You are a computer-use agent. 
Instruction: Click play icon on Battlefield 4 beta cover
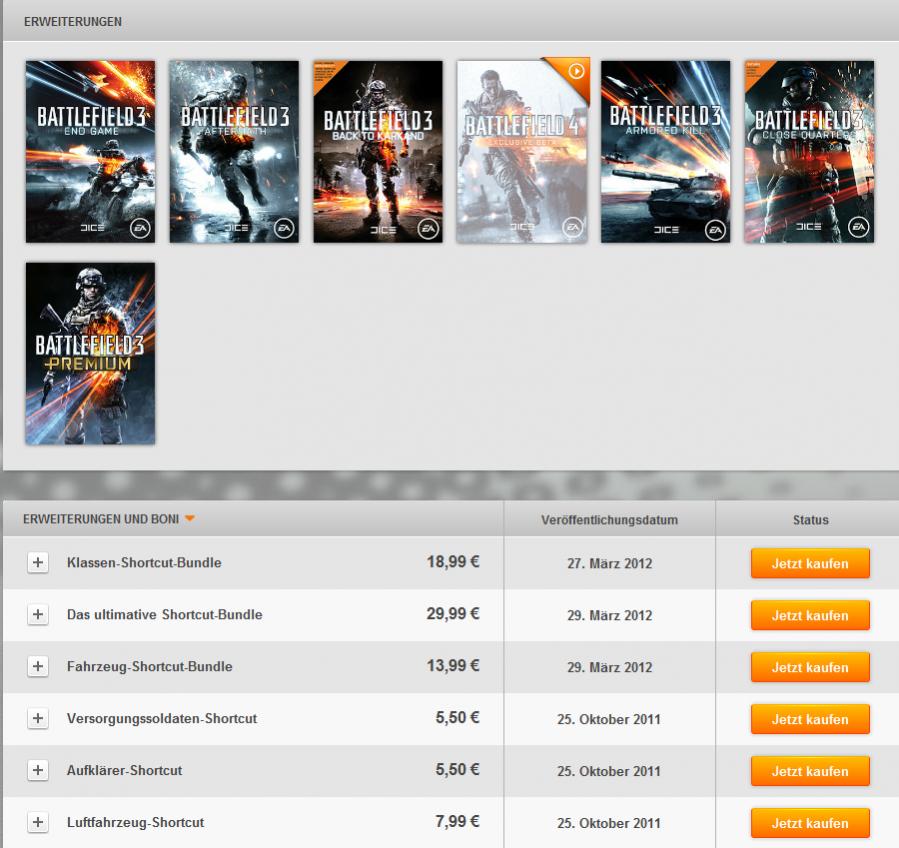tap(576, 71)
